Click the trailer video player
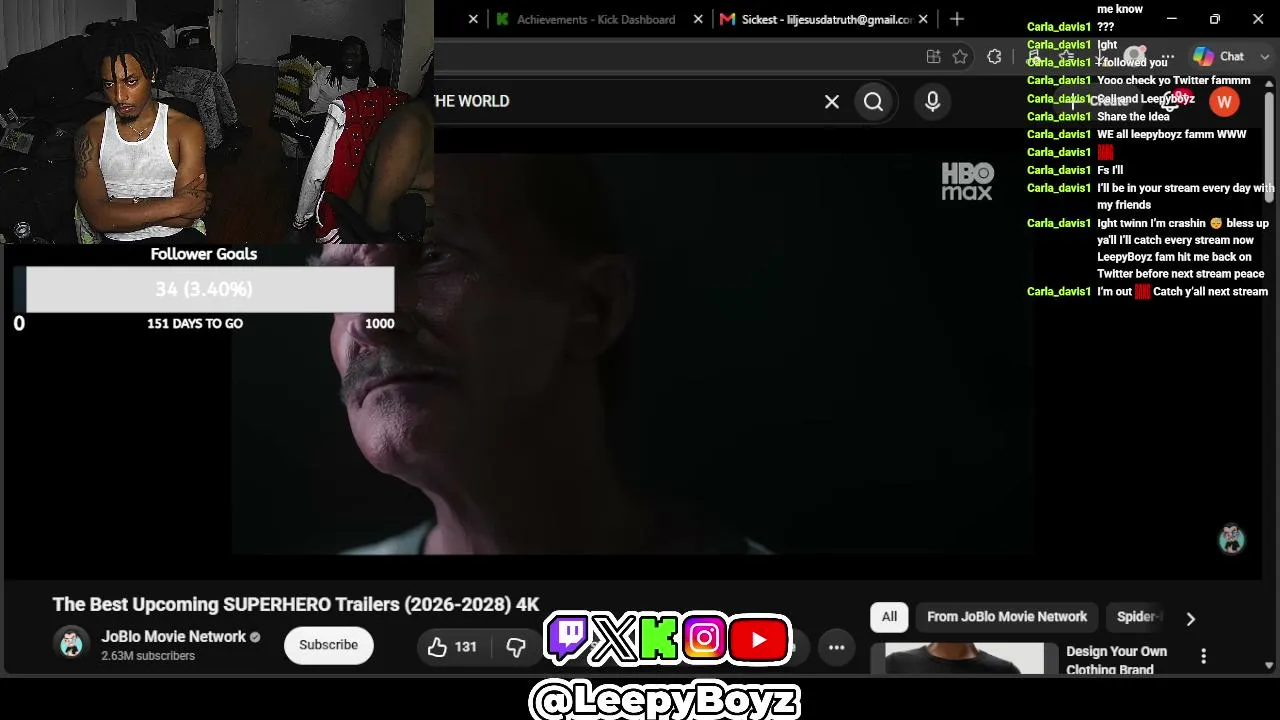Viewport: 1280px width, 720px height. [x=633, y=353]
